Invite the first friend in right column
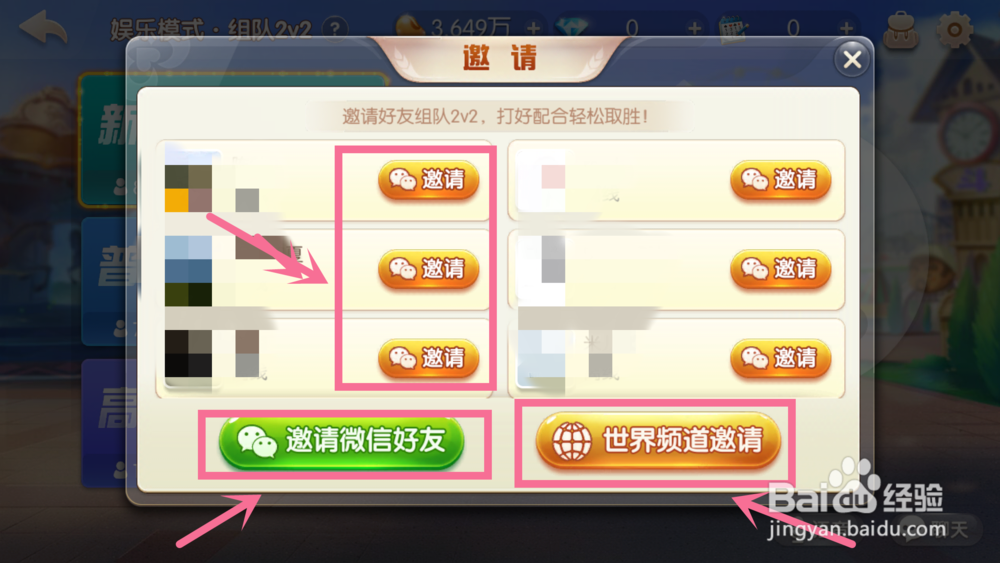This screenshot has height=563, width=1000. pyautogui.click(x=781, y=180)
